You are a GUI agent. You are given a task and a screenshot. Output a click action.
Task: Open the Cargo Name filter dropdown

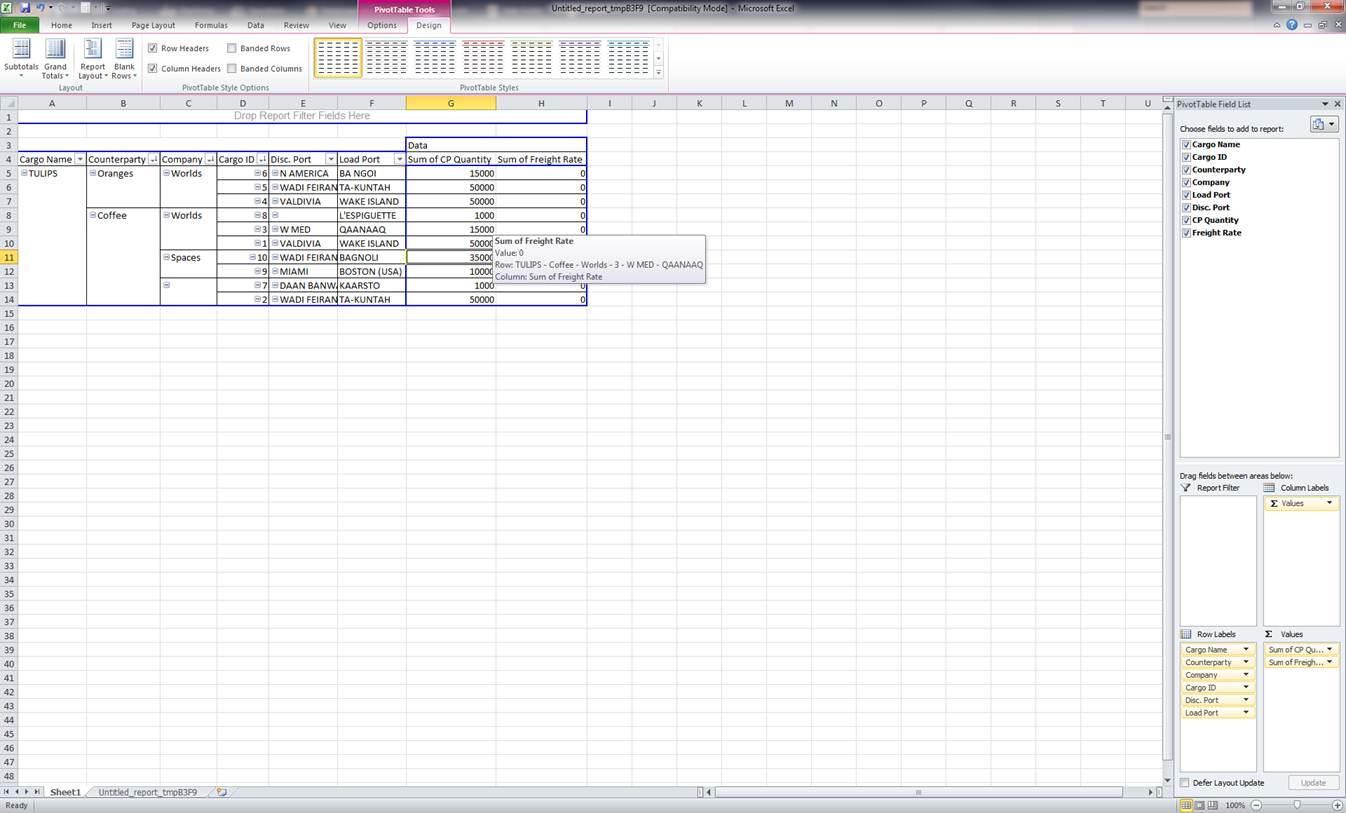tap(80, 160)
